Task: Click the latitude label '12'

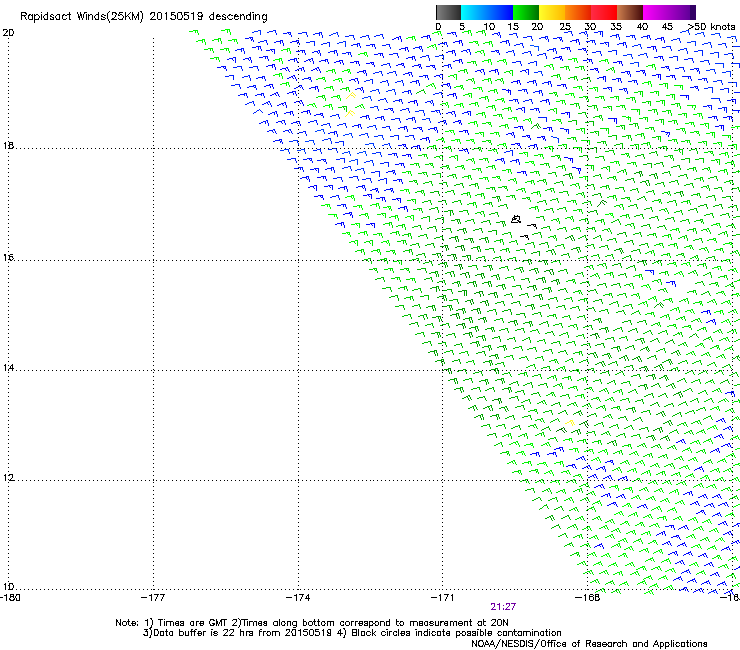Action: pyautogui.click(x=8, y=478)
